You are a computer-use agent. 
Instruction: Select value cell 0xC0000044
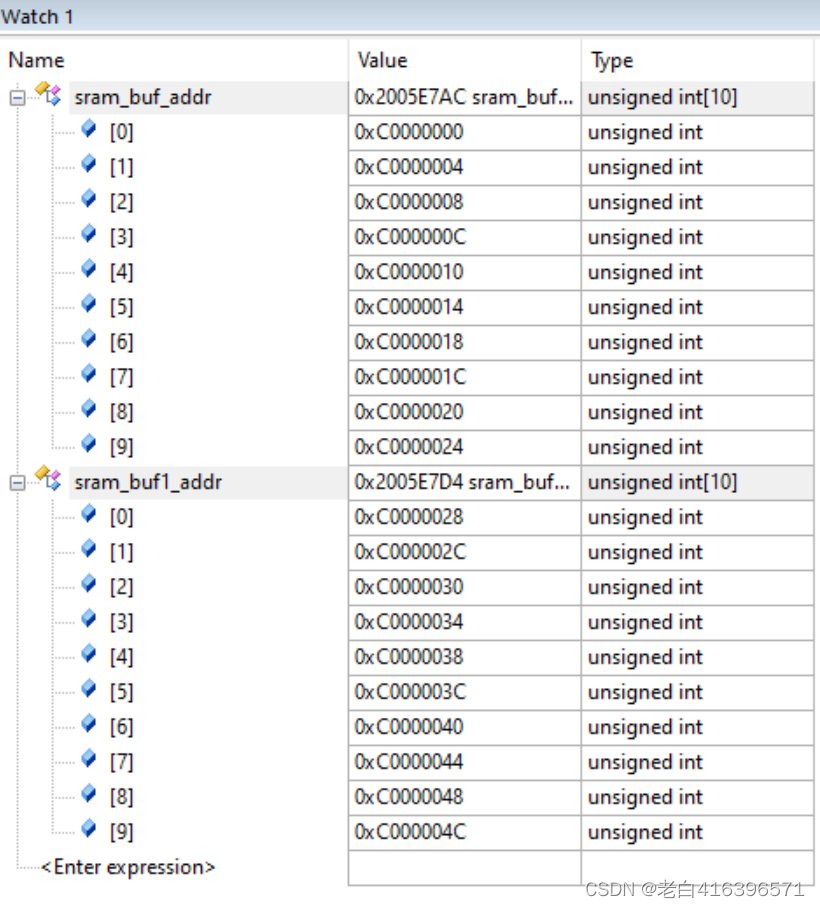(464, 762)
